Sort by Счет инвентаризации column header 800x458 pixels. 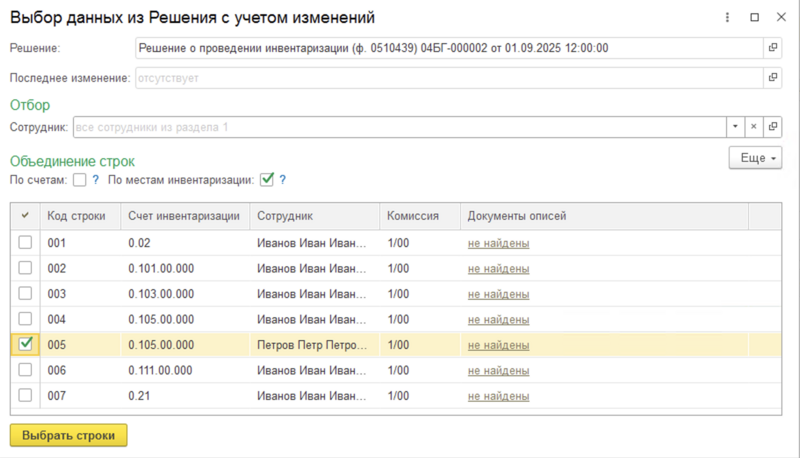click(x=183, y=216)
